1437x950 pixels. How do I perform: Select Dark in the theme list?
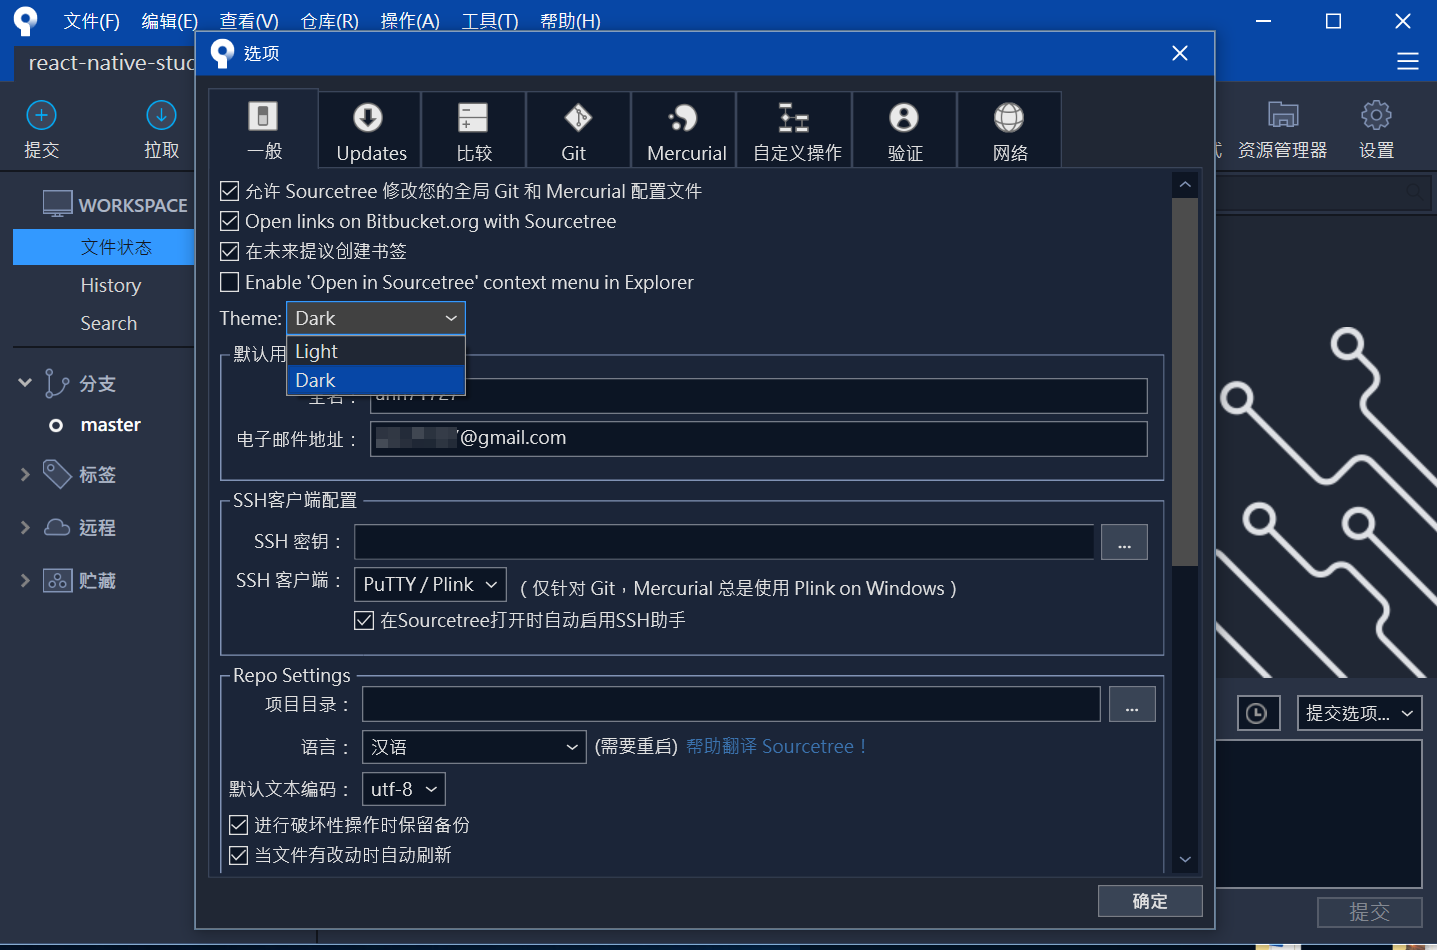click(x=376, y=380)
